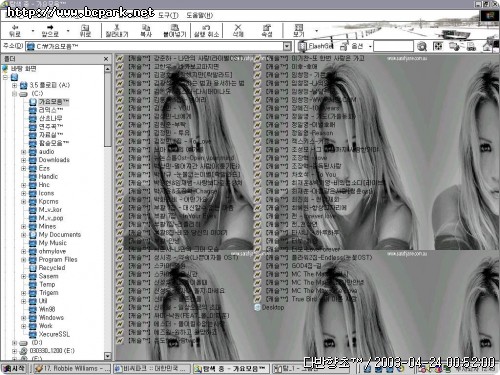Click the 잘라내기 (Cut) scissors icon
Image resolution: width=500 pixels, height=375 pixels.
tap(116, 30)
